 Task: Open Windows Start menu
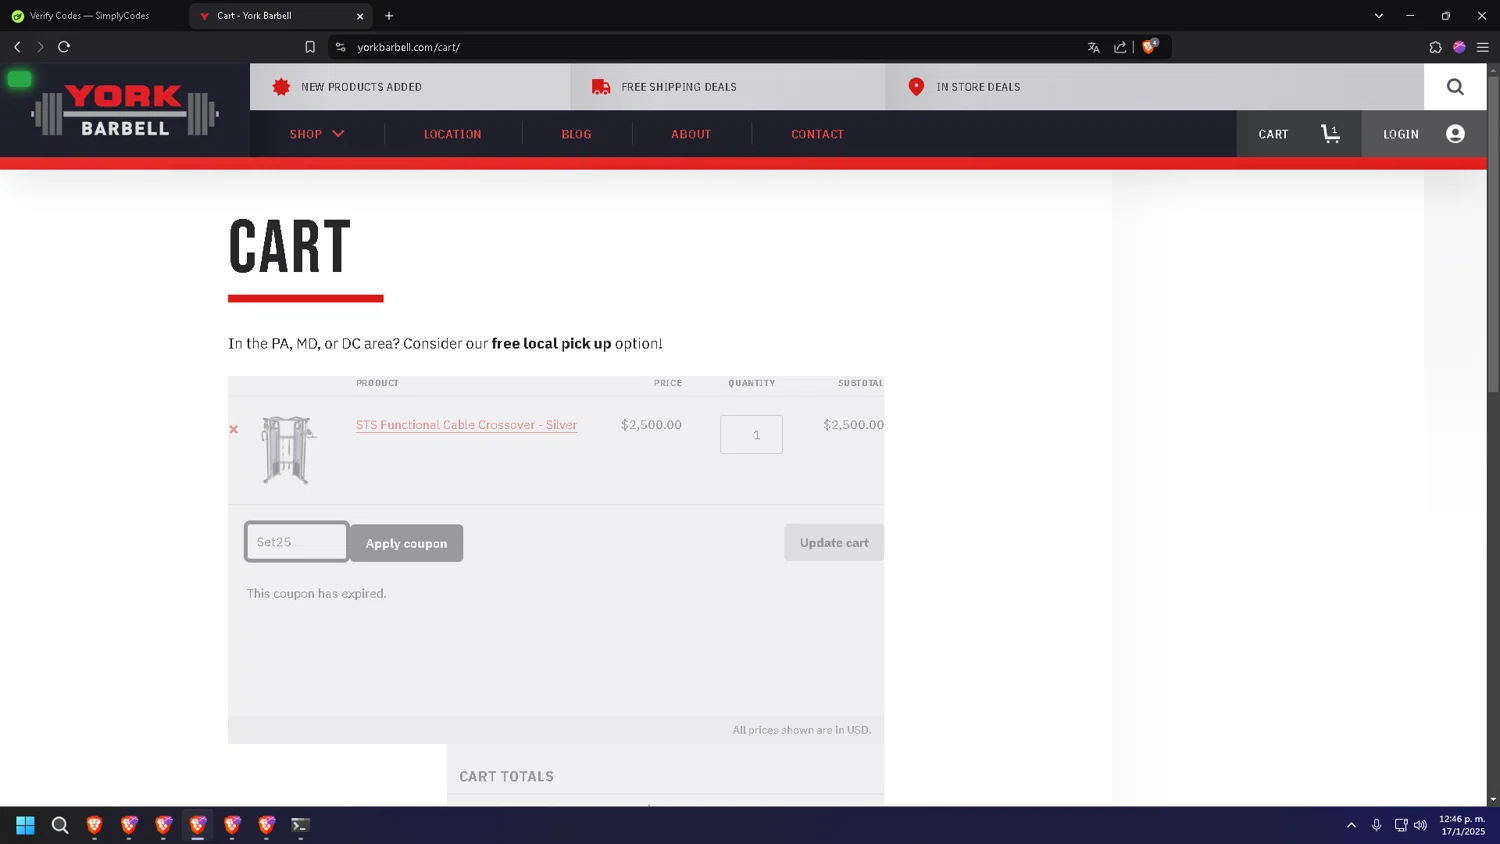(25, 825)
